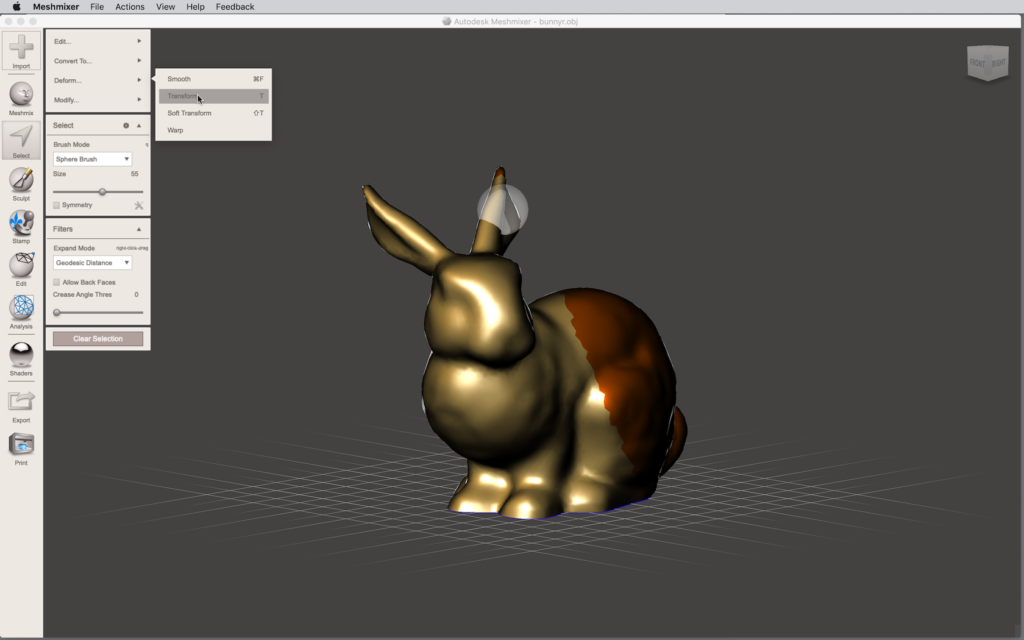Open the Meshmix tool
Image resolution: width=1024 pixels, height=640 pixels.
[21, 95]
